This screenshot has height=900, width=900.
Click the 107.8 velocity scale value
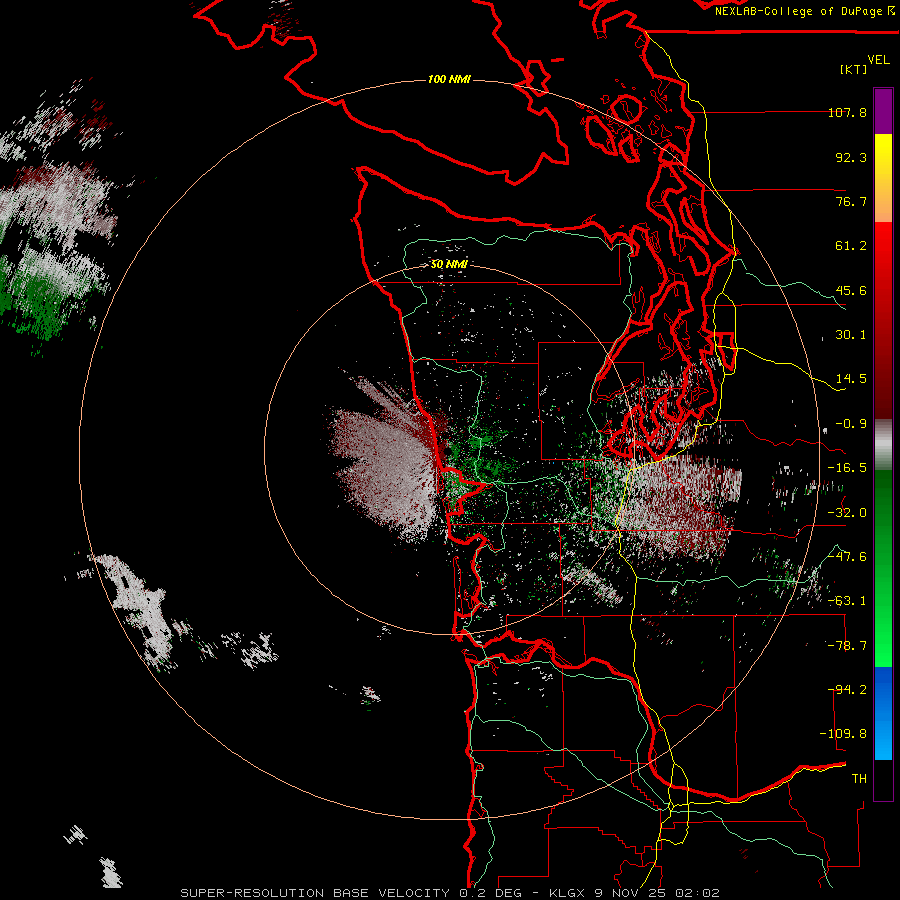pyautogui.click(x=847, y=112)
